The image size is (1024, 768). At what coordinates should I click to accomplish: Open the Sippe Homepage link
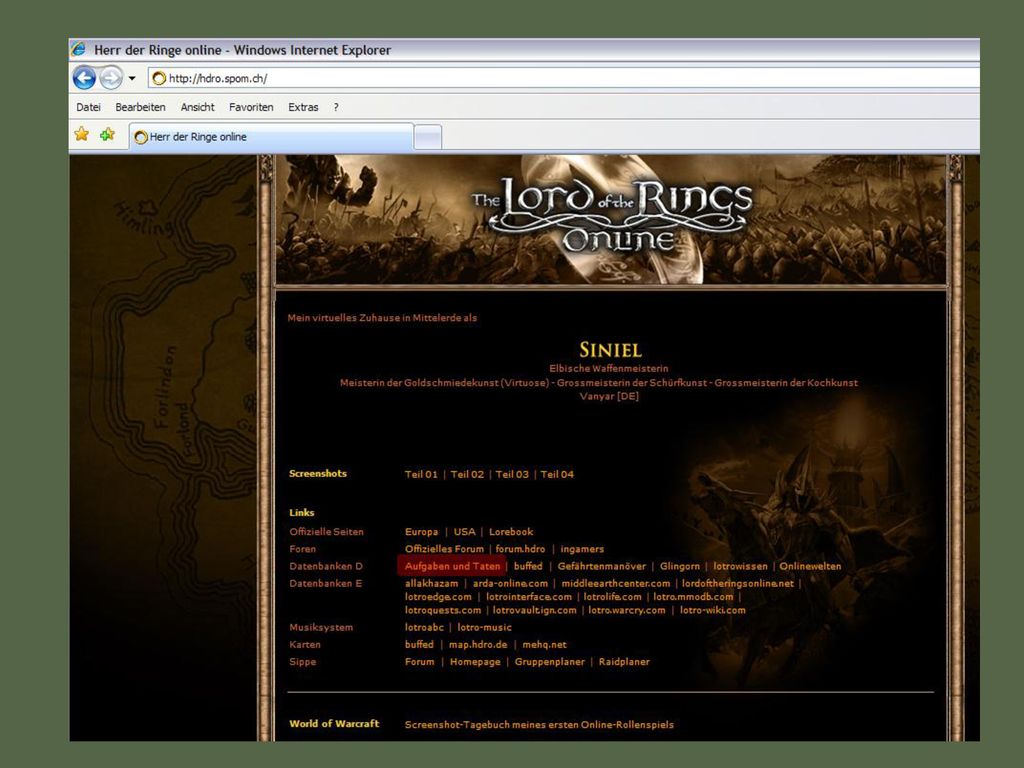(475, 662)
